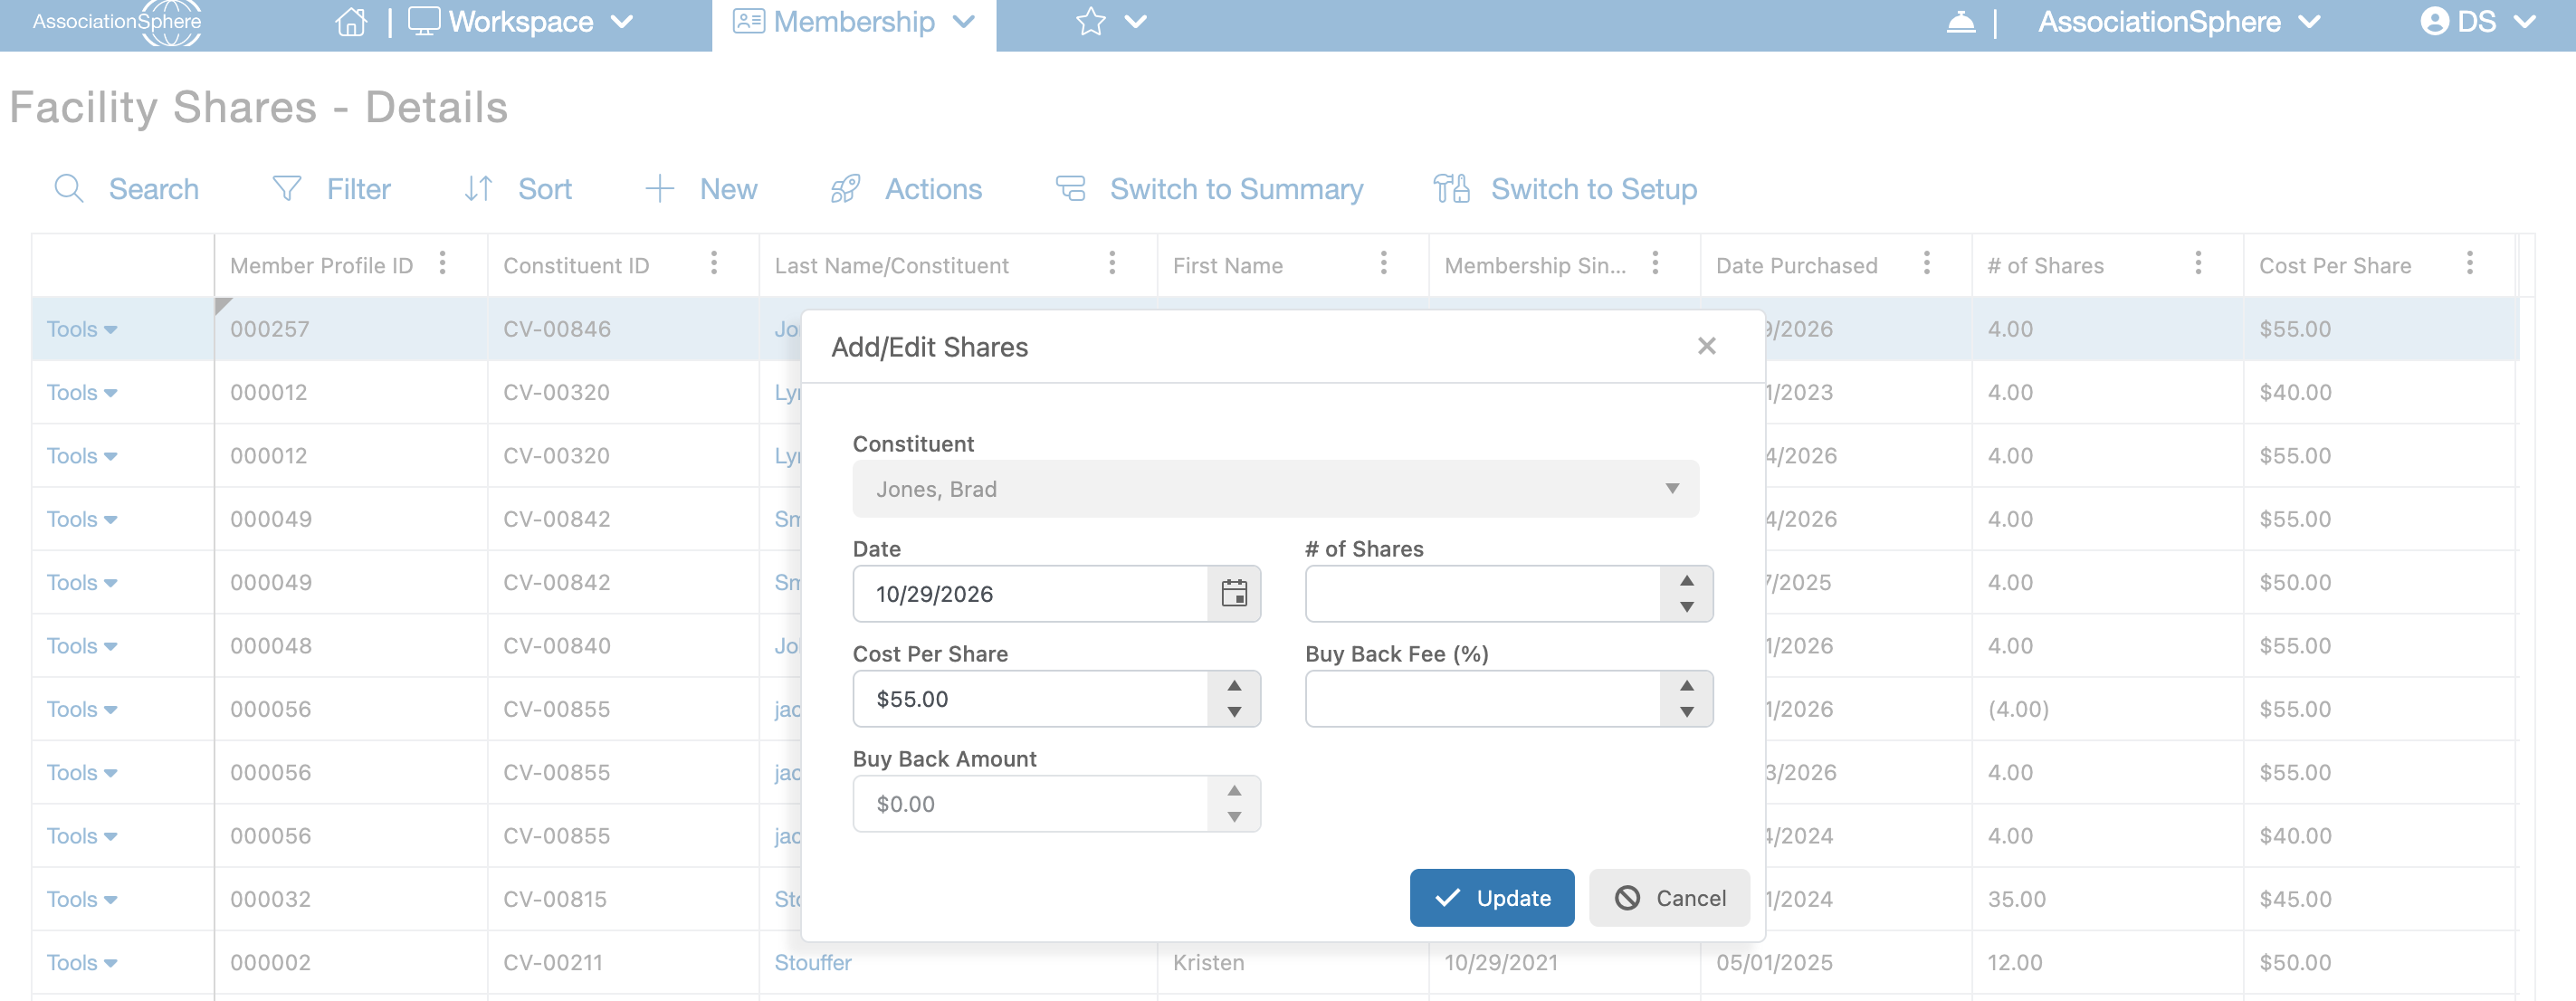Open the Filter funnel tool

[x=287, y=189]
